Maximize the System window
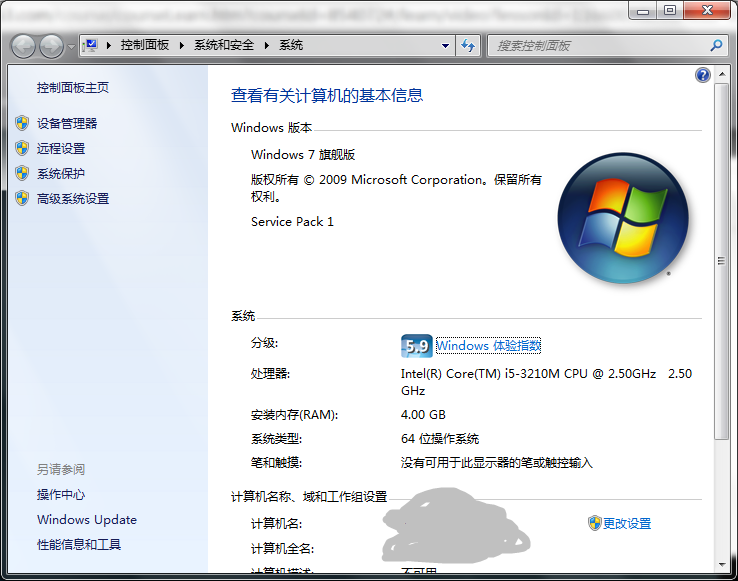 (670, 10)
